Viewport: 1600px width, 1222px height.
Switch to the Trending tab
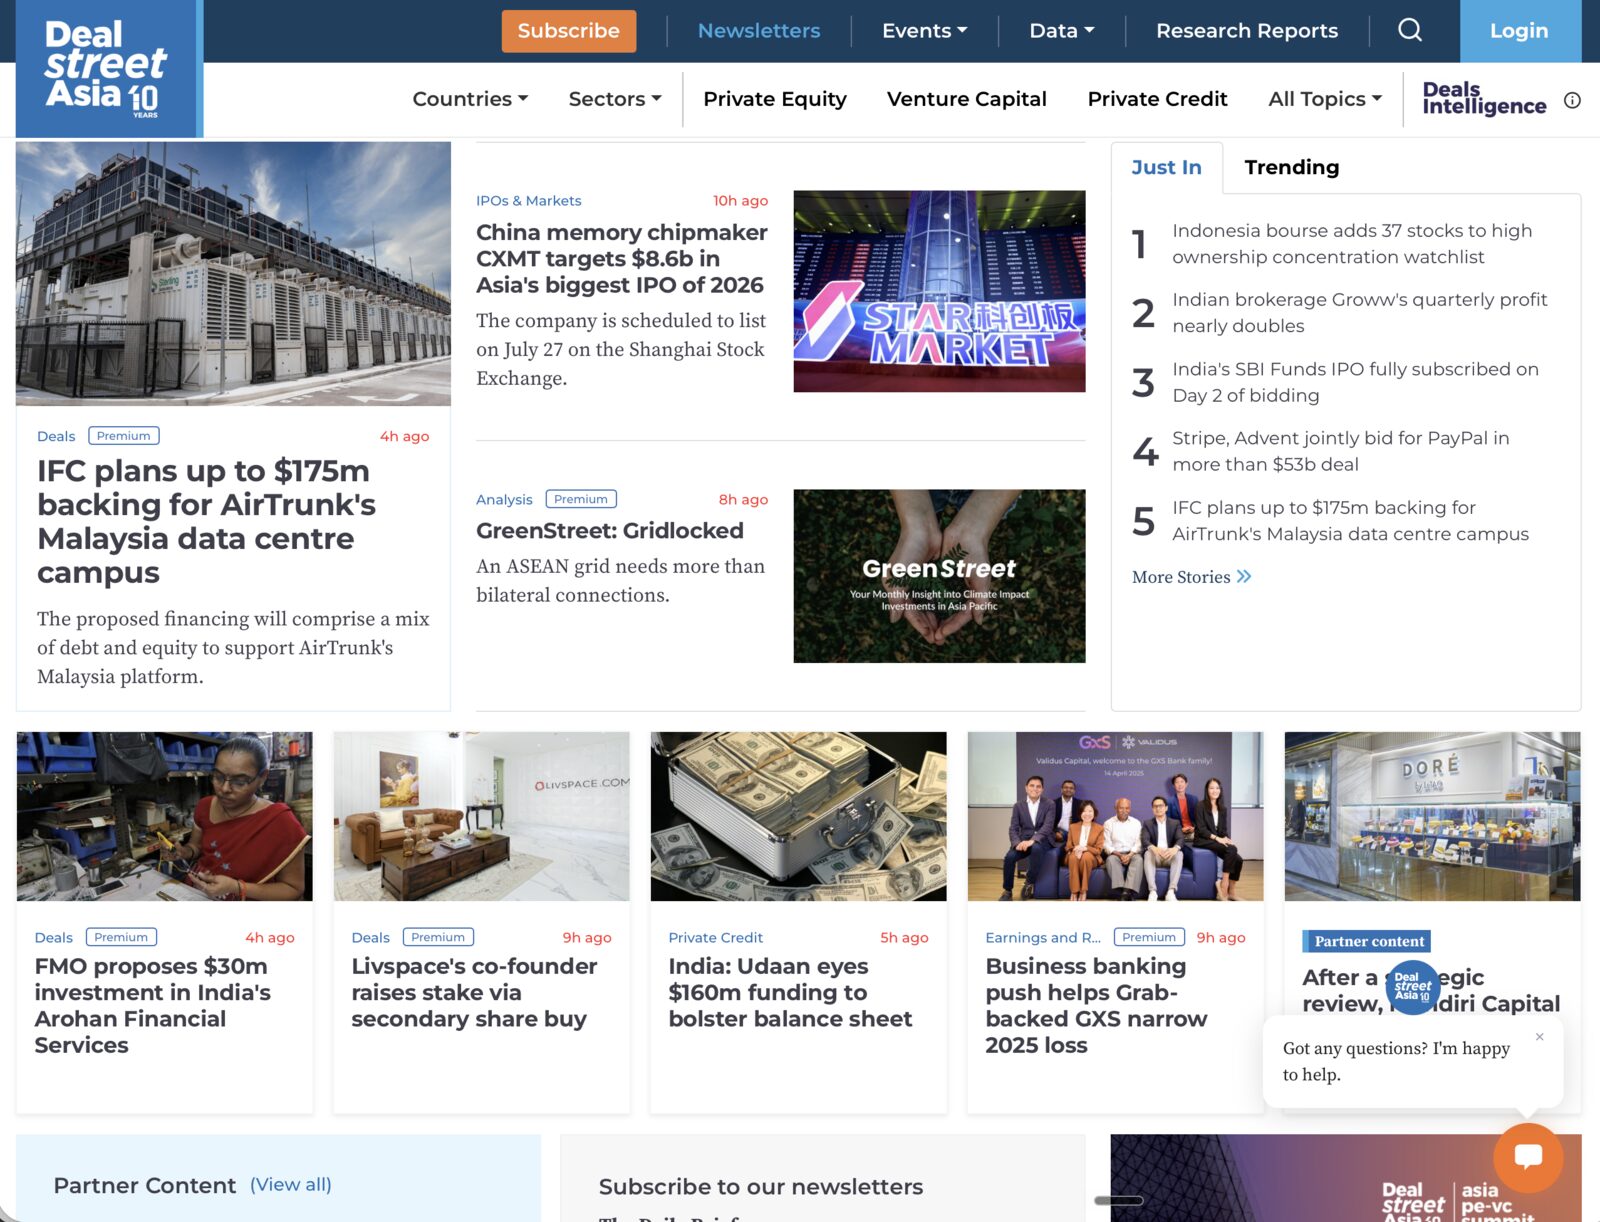pos(1291,167)
